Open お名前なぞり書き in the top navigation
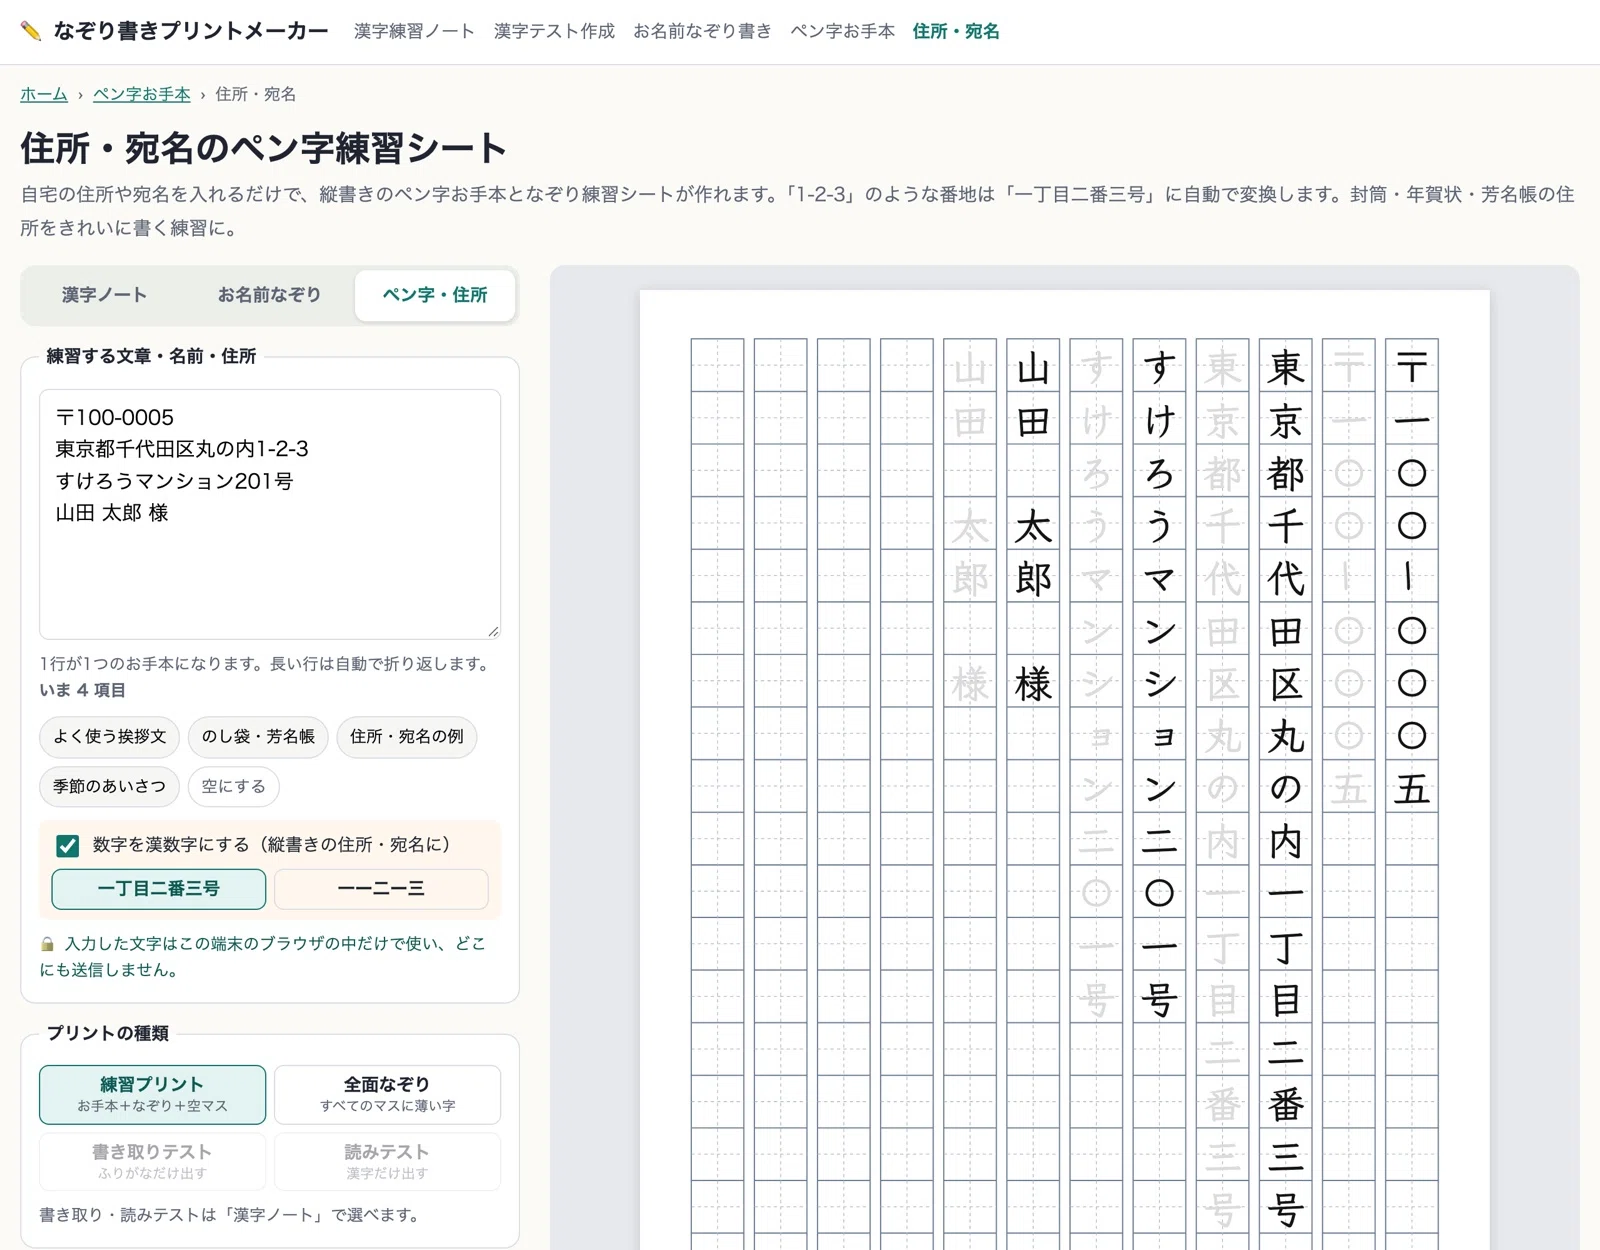1600x1250 pixels. coord(702,31)
